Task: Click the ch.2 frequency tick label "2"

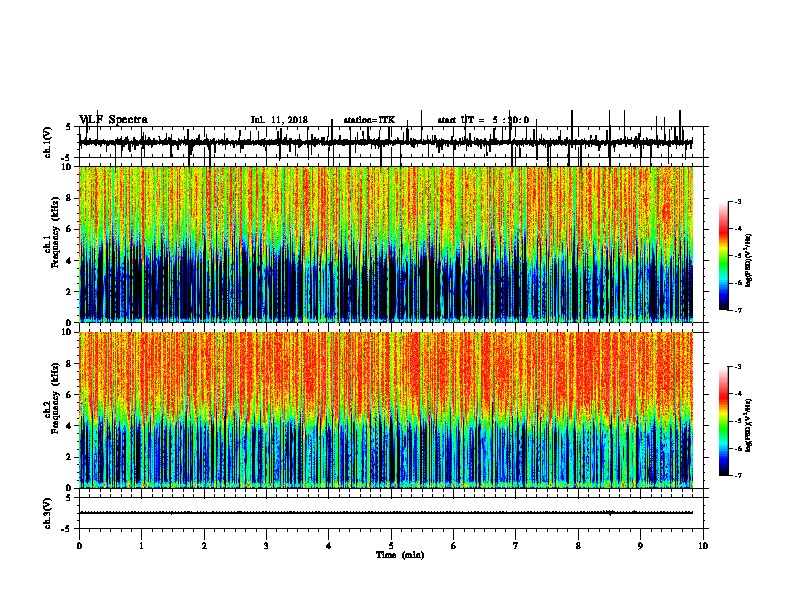Action: (70, 457)
